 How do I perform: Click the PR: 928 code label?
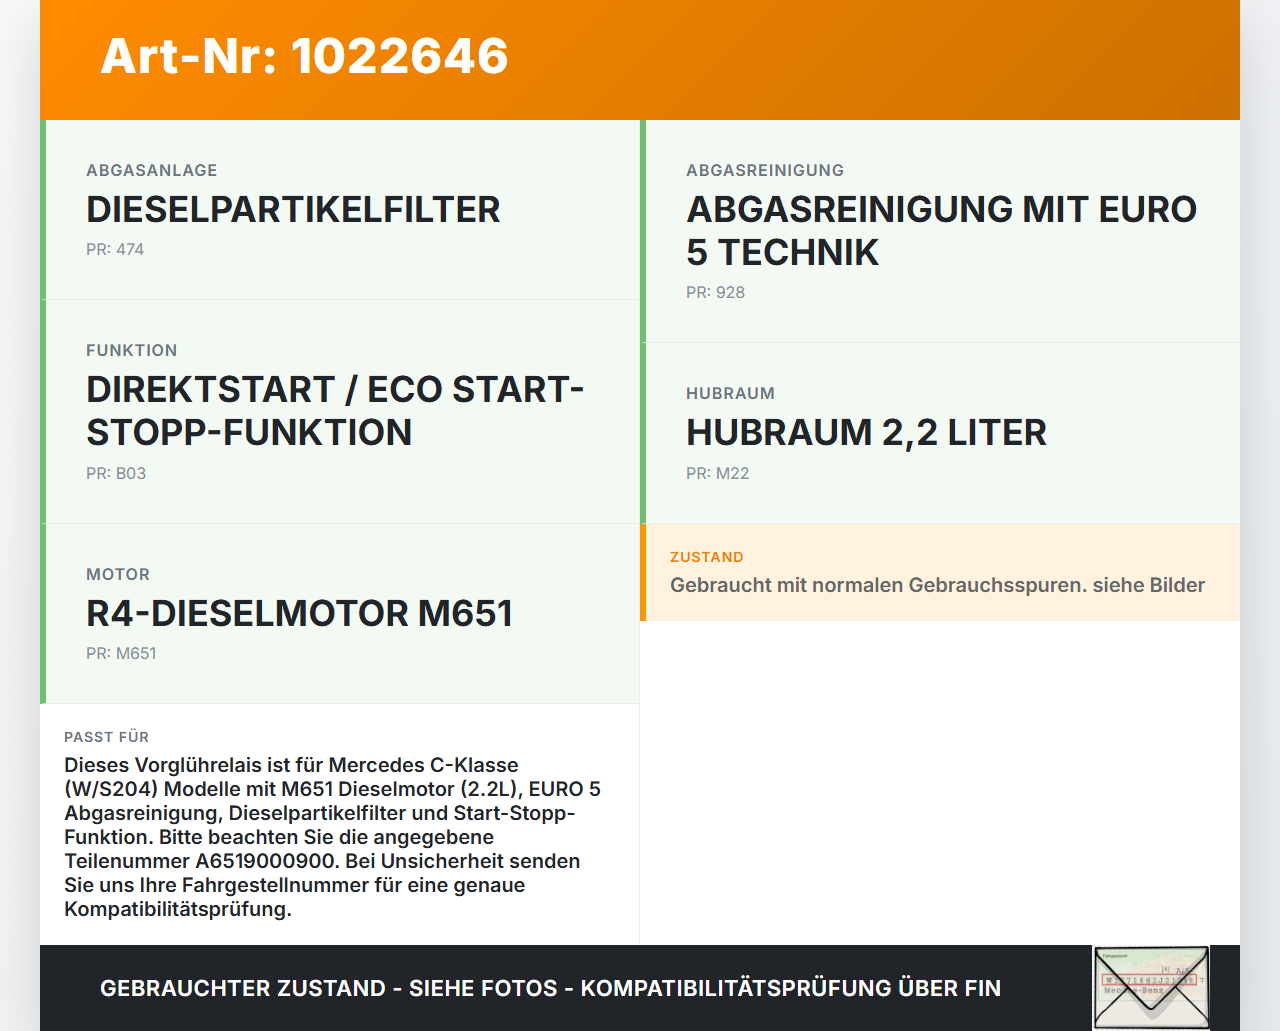click(715, 292)
